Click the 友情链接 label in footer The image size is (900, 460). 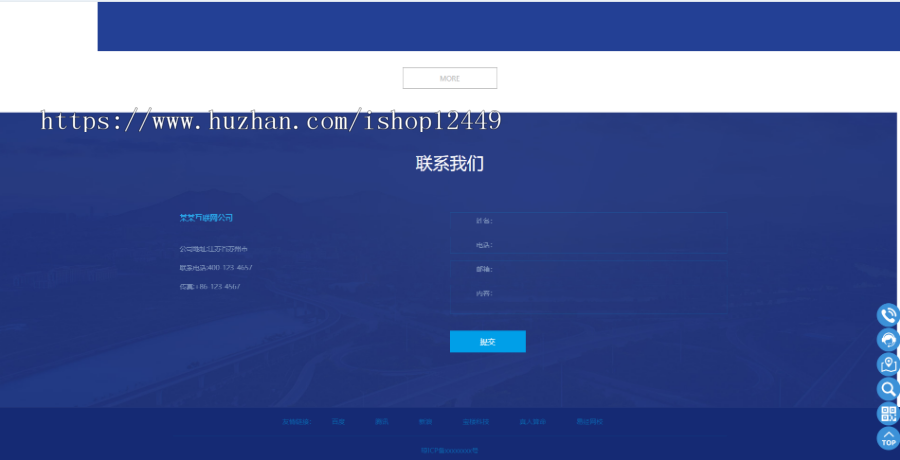point(296,422)
